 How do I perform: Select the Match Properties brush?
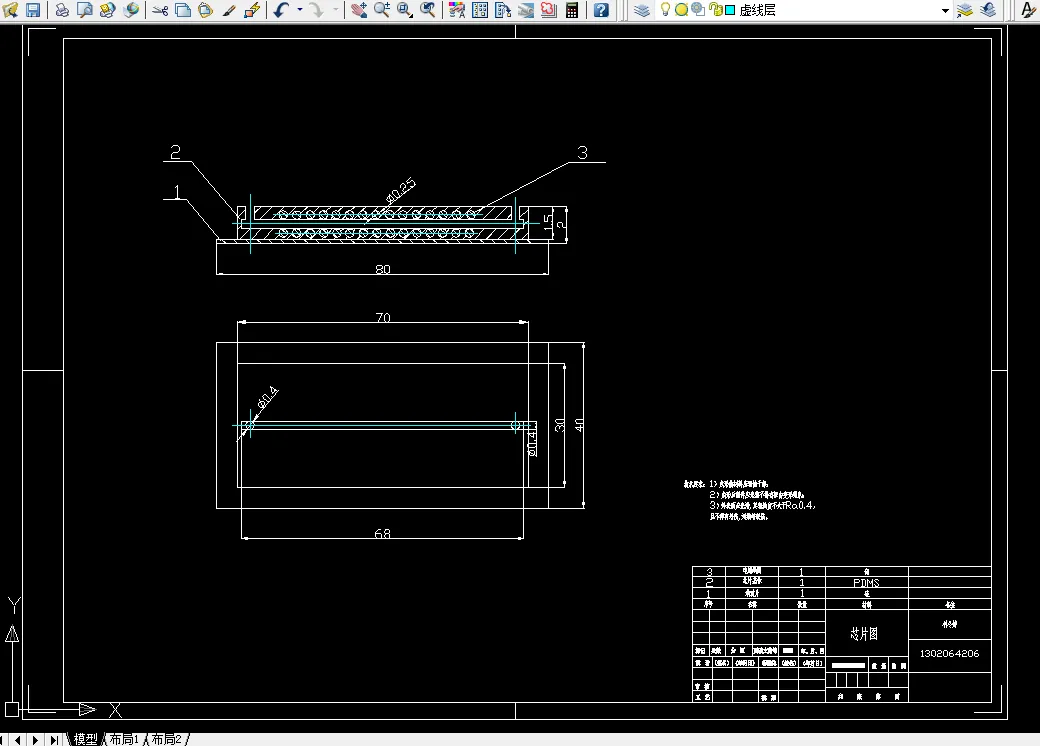click(229, 9)
